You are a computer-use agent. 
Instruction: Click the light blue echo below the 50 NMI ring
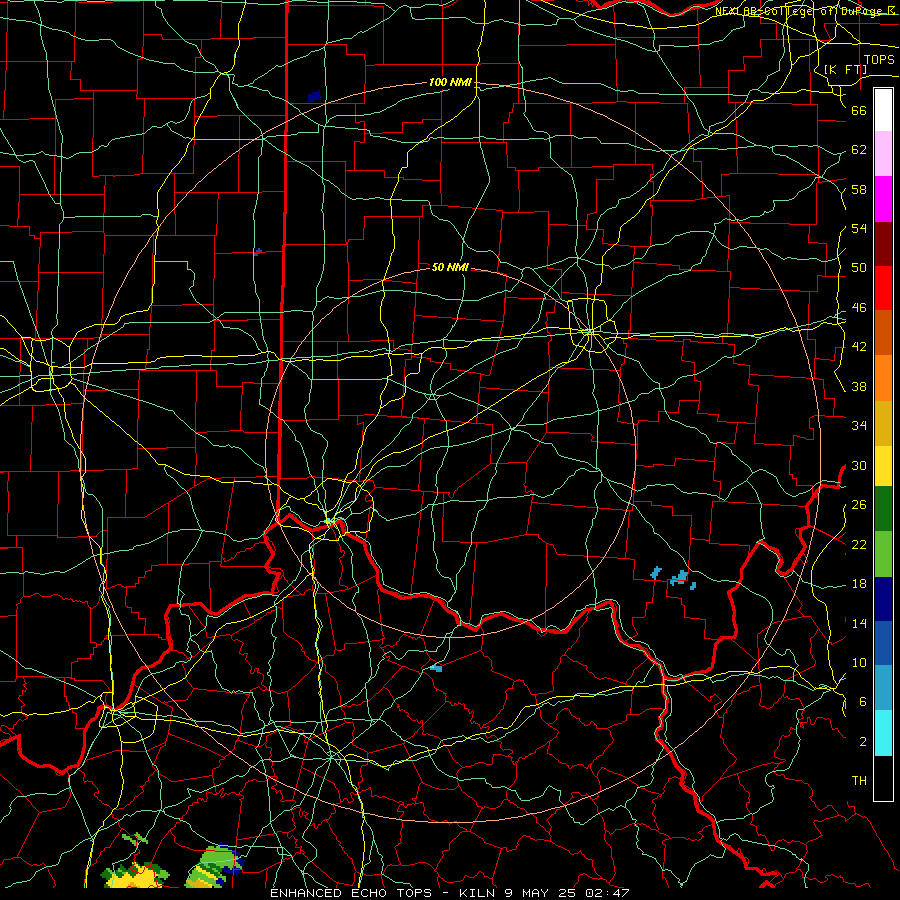click(436, 668)
